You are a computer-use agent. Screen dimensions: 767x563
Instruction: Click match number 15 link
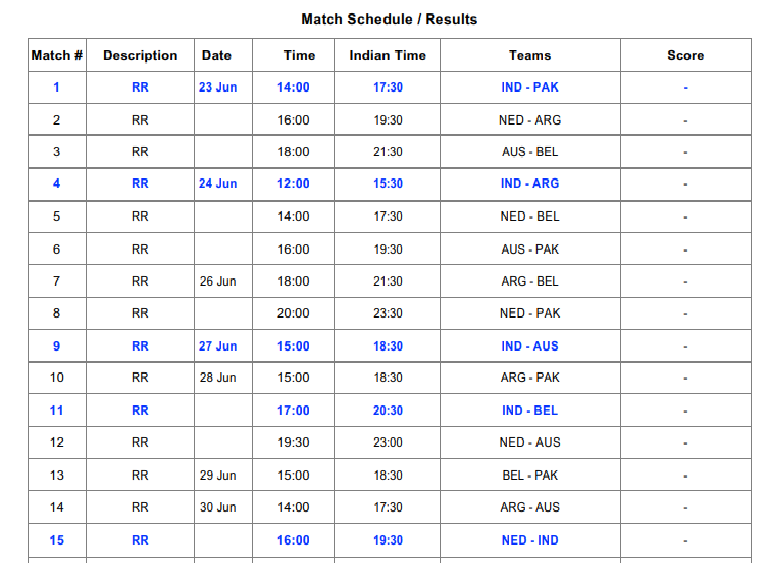click(x=56, y=540)
